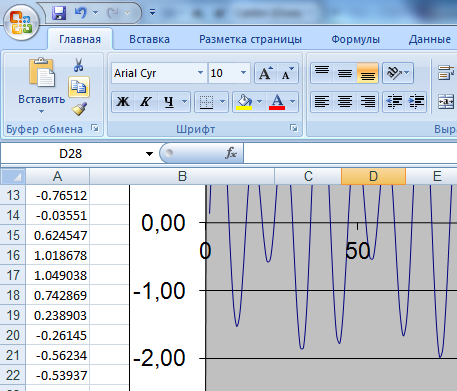Undo the last action
The height and width of the screenshot is (391, 457).
point(81,13)
